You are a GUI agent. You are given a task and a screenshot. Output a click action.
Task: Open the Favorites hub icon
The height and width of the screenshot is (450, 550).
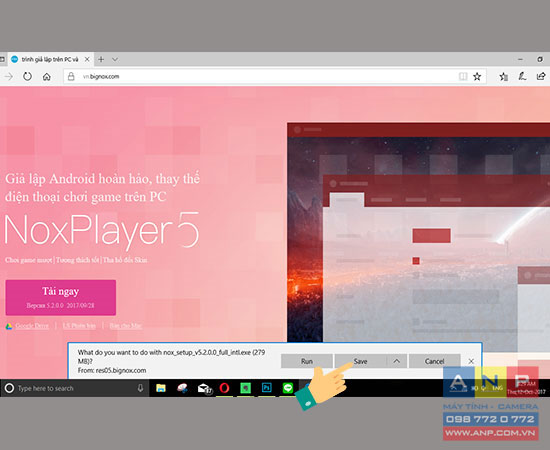[504, 76]
